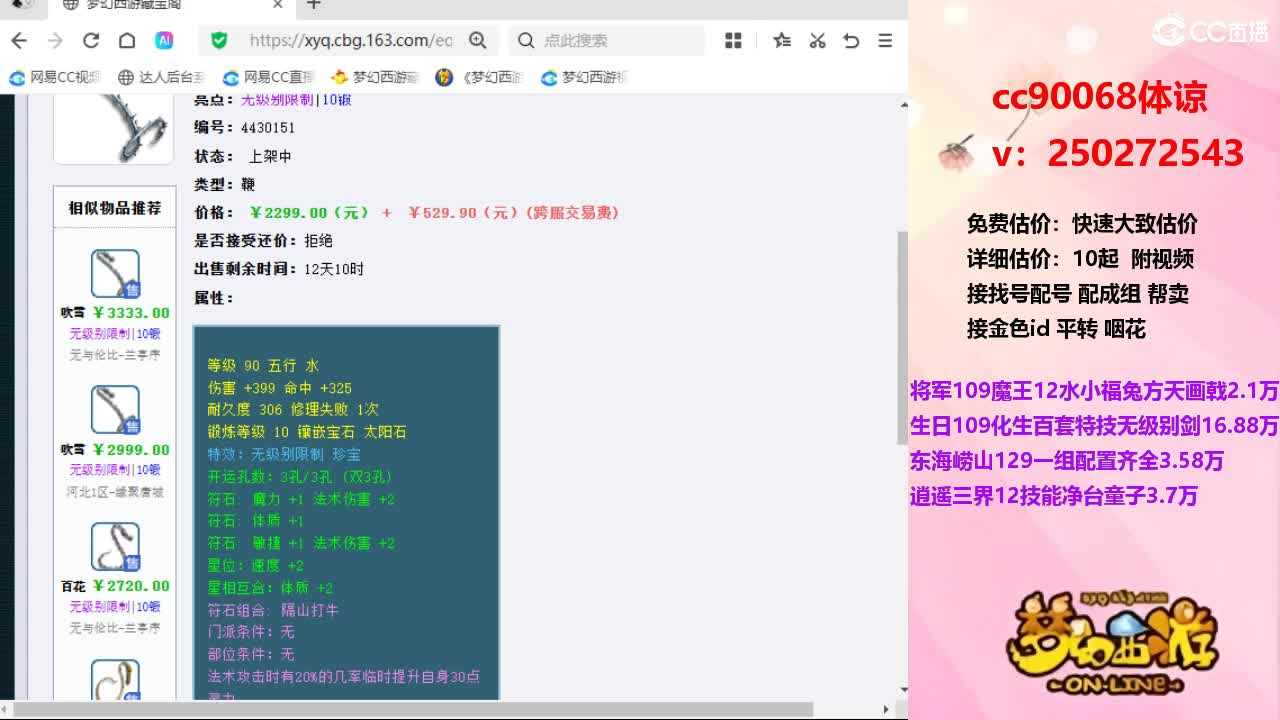This screenshot has height=720, width=1280.
Task: Click the 梦幻西游 ONLINE game logo
Action: (x=1112, y=642)
